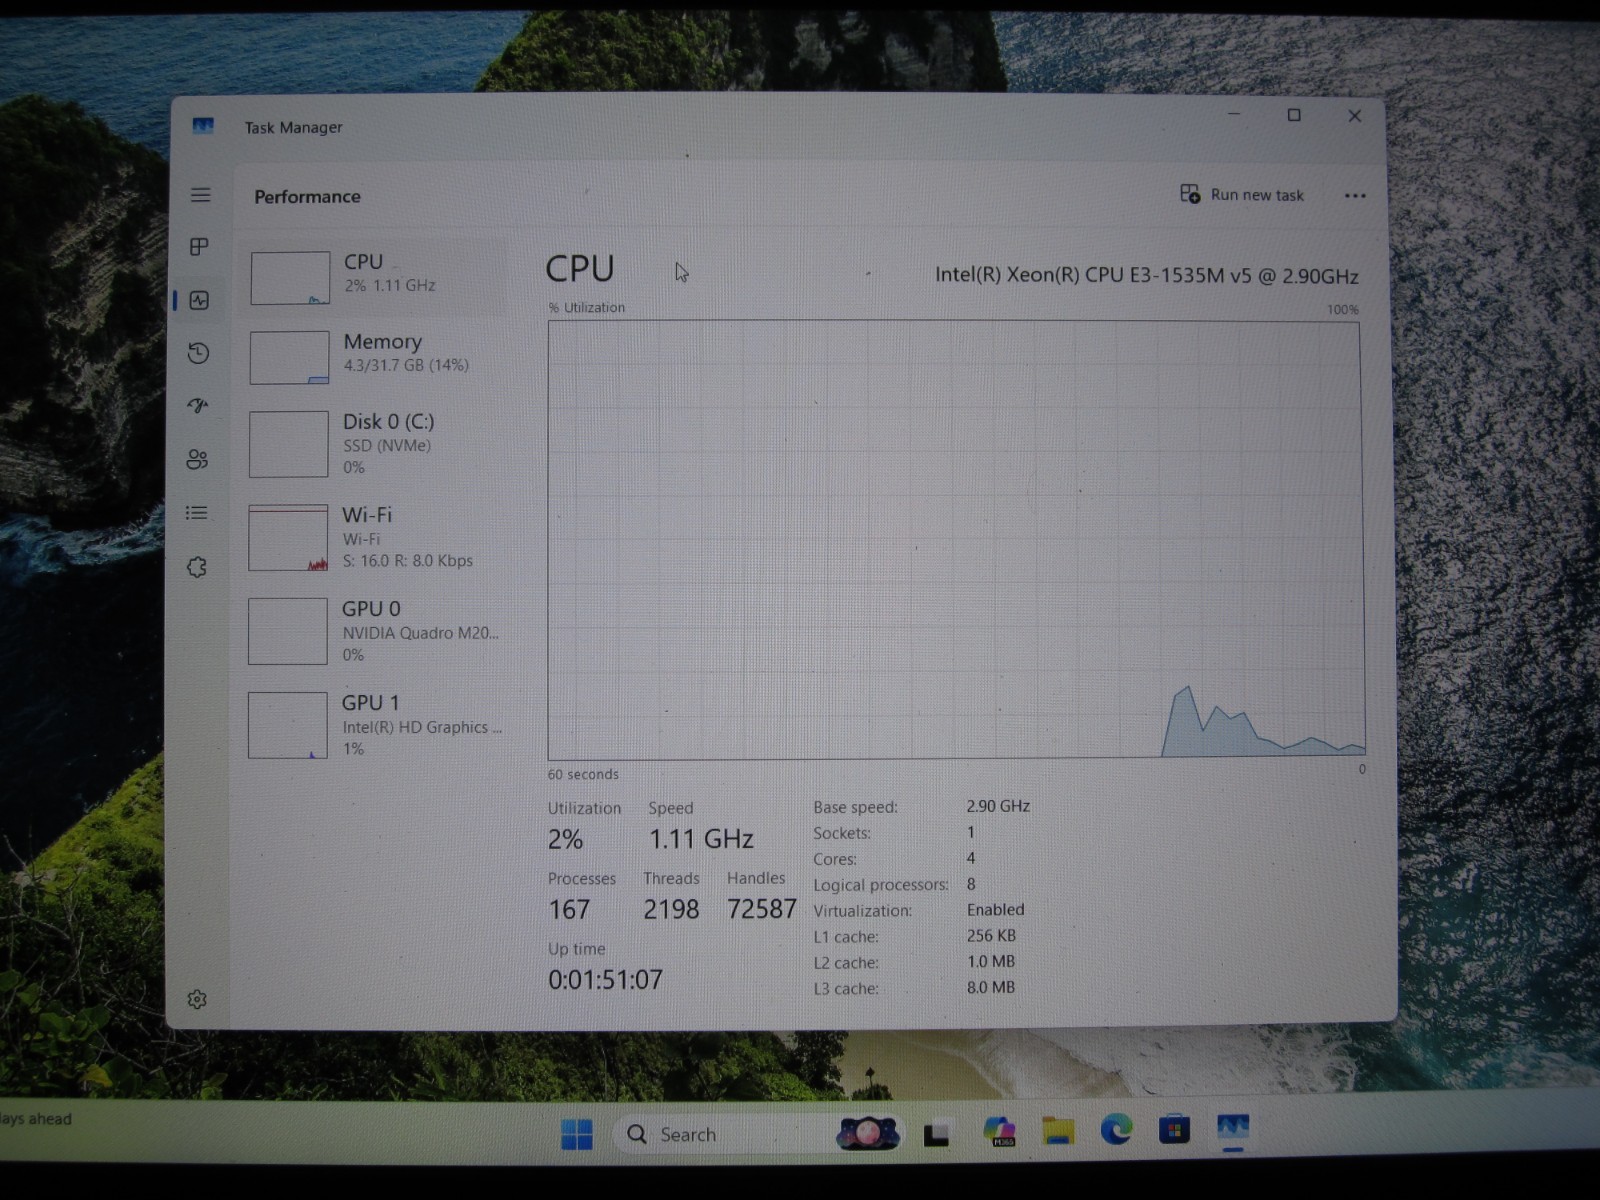
Task: Minimize the Task Manager window
Action: (1234, 115)
